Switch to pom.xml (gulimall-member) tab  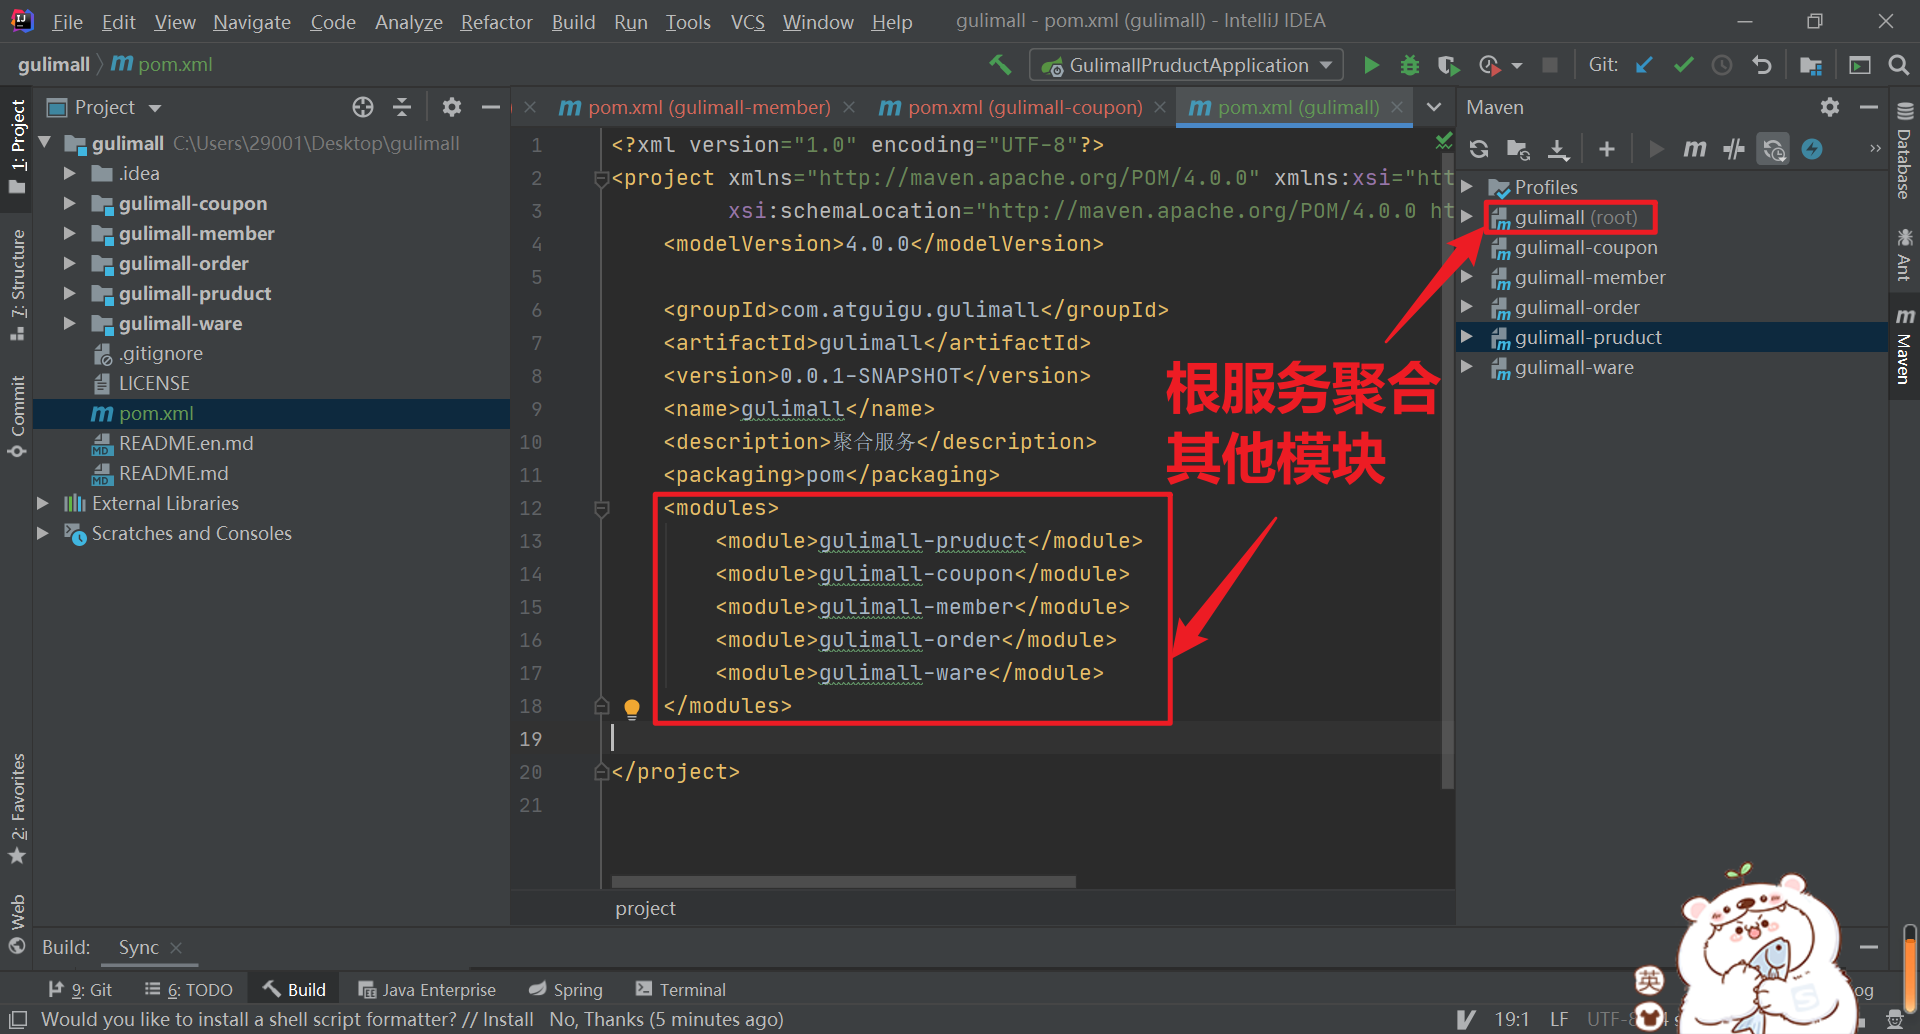(x=708, y=107)
